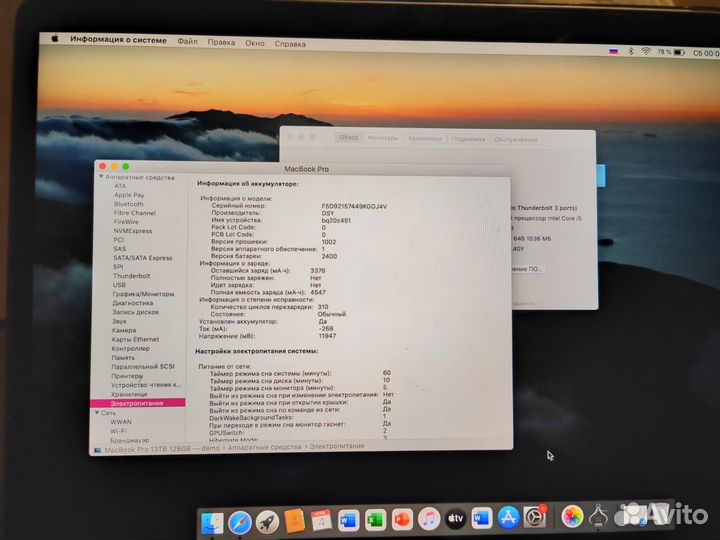Select Thunderbolt in the sidebar
The height and width of the screenshot is (540, 720).
click(x=132, y=276)
